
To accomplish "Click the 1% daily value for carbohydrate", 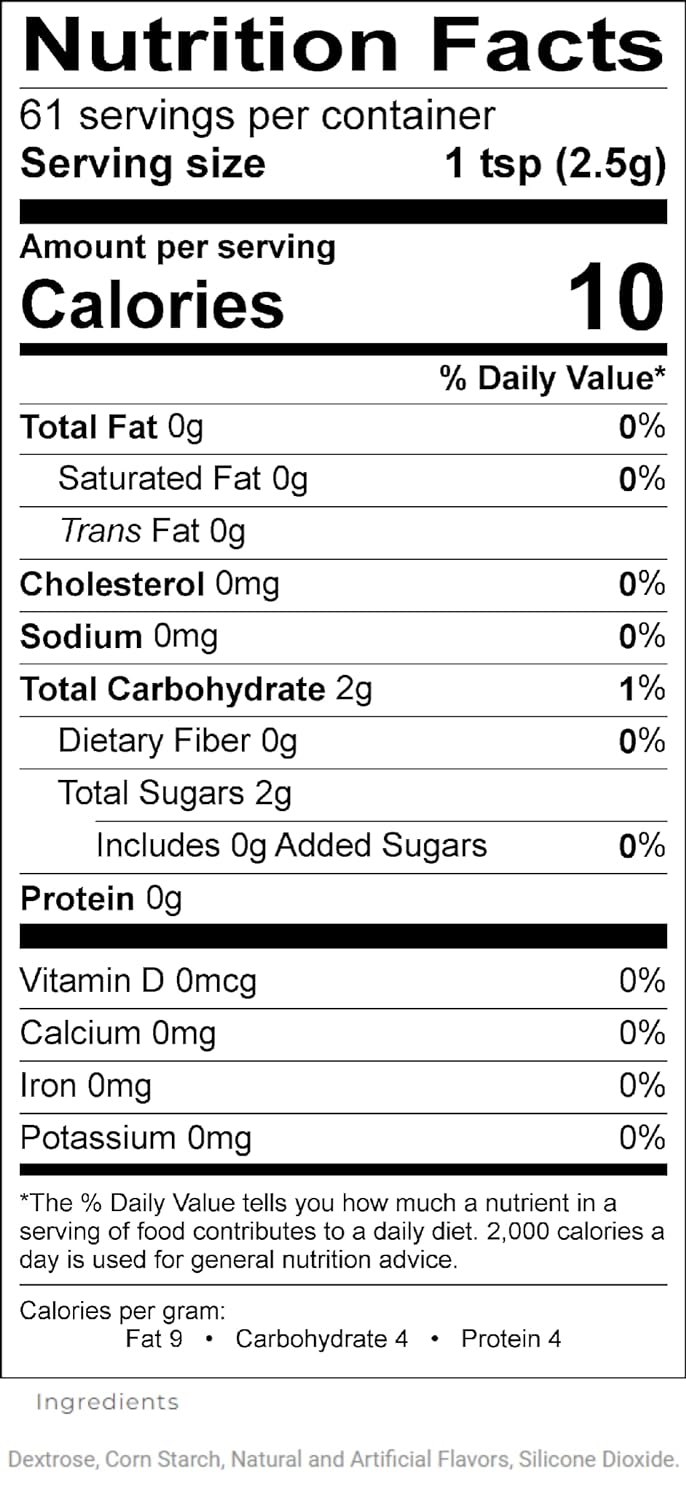I will pos(641,688).
